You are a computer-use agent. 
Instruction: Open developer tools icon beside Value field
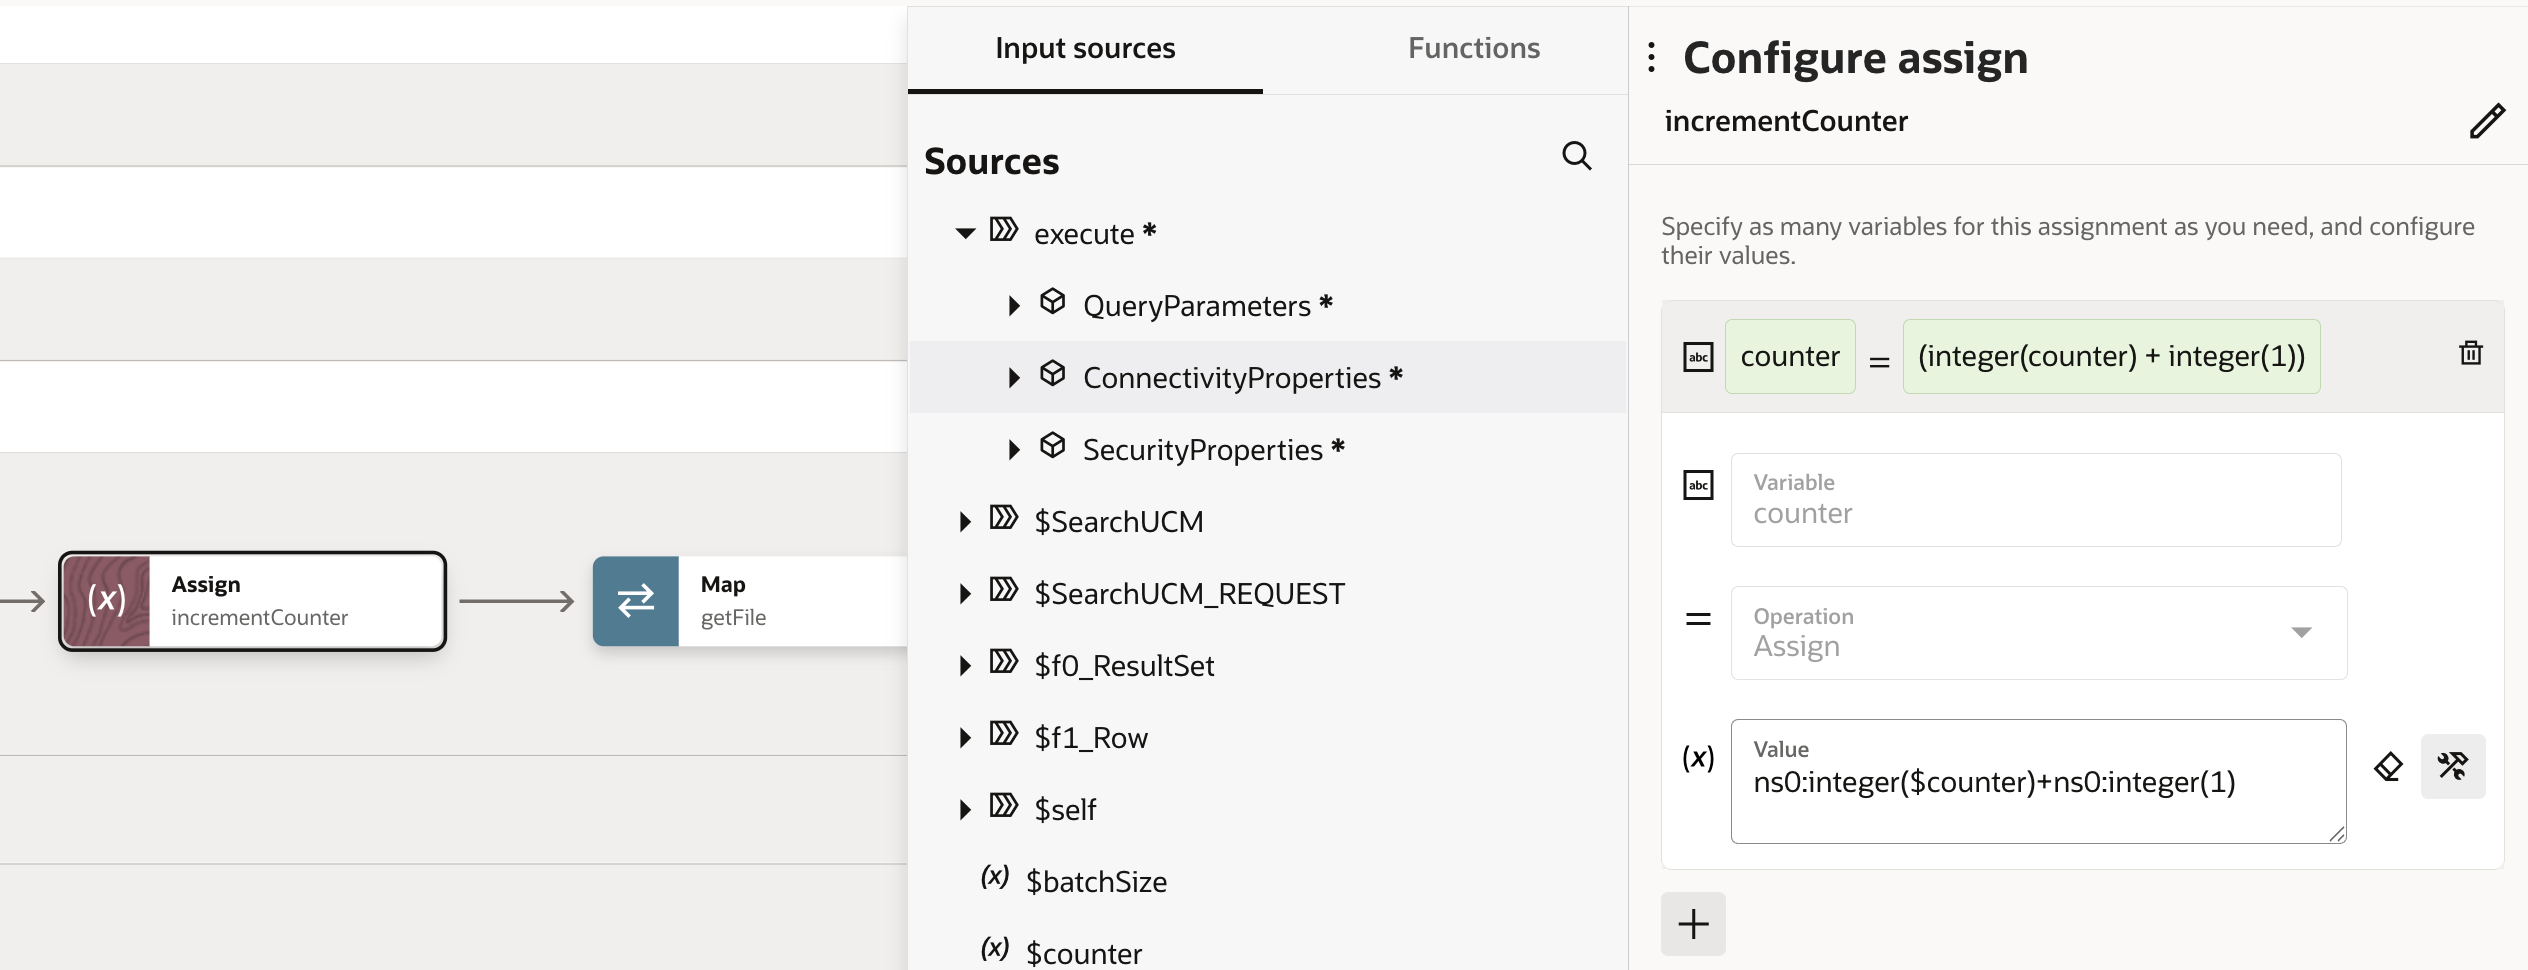tap(2452, 766)
